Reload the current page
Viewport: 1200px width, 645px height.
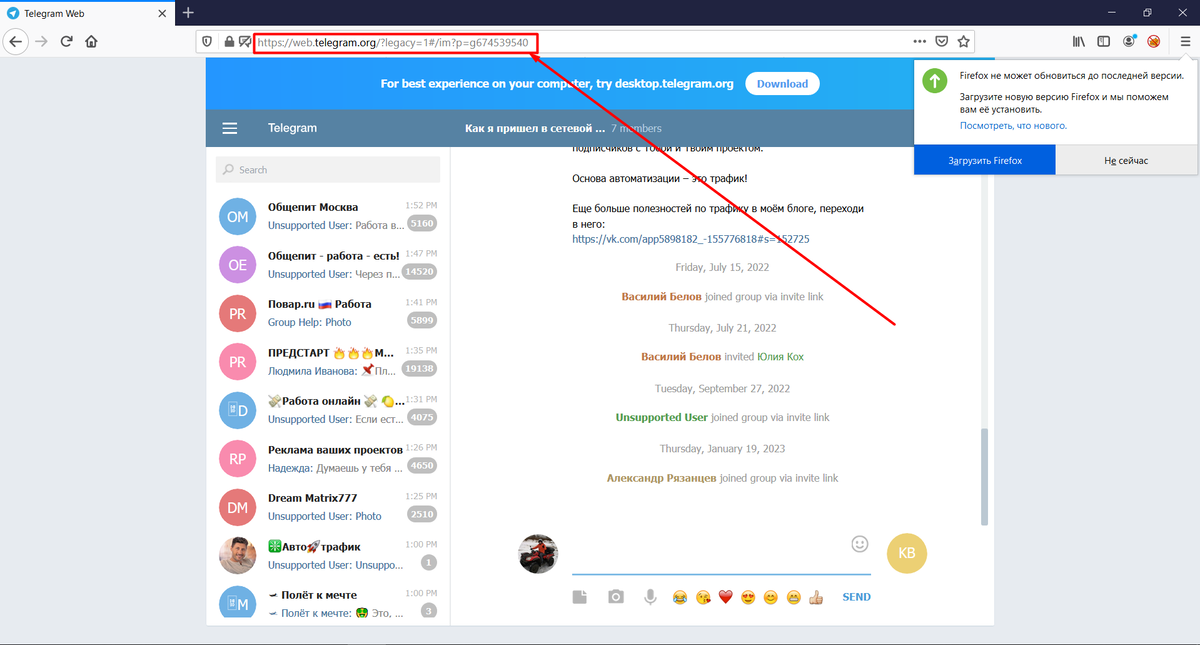67,42
